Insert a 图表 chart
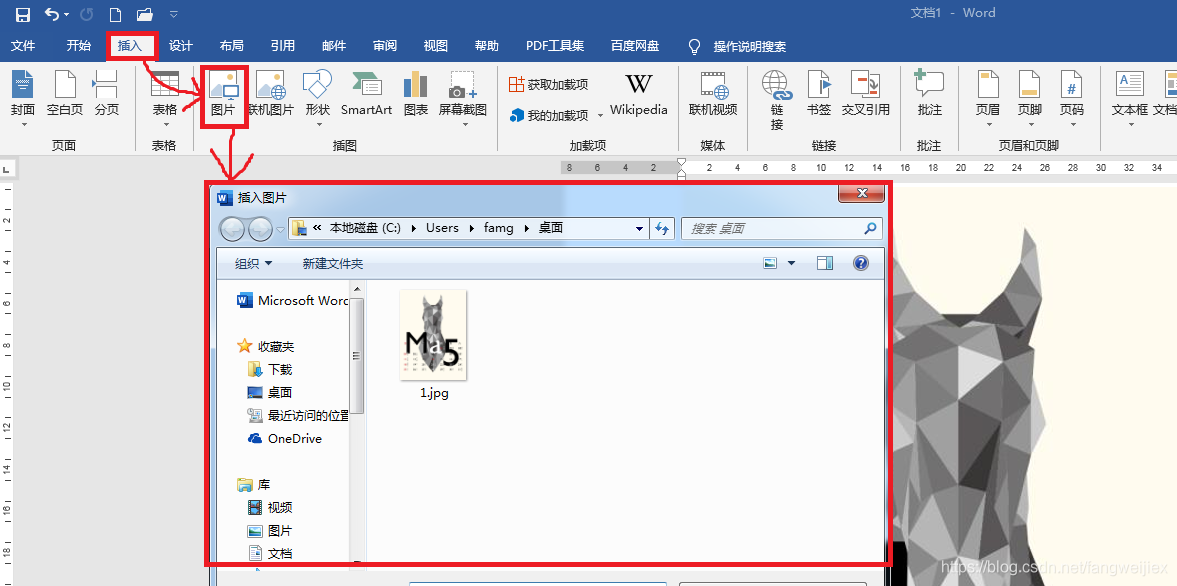This screenshot has width=1177, height=586. coord(415,95)
